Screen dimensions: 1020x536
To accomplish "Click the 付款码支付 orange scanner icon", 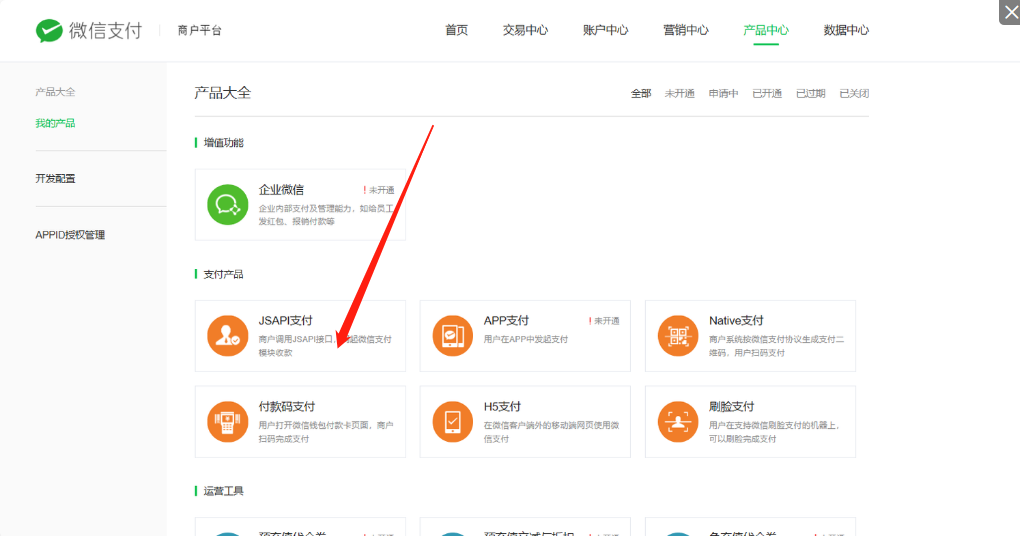I will click(x=228, y=422).
